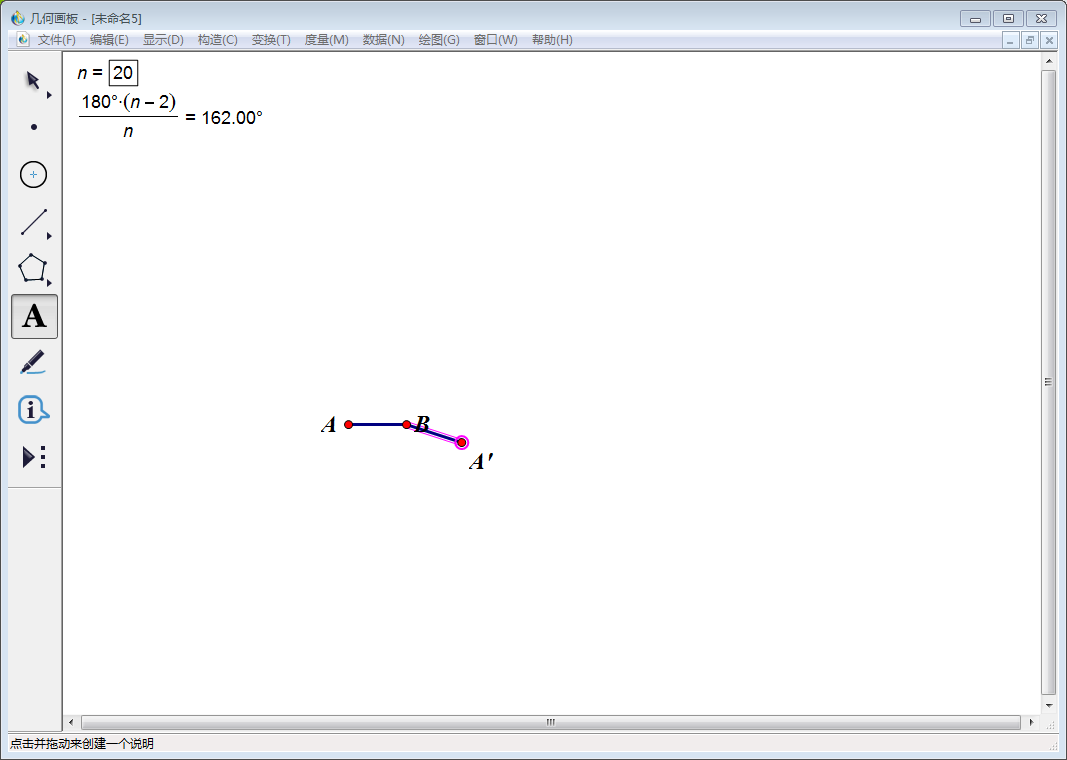This screenshot has height=760, width=1067.
Task: Open the 数据(N) menu
Action: coord(383,40)
